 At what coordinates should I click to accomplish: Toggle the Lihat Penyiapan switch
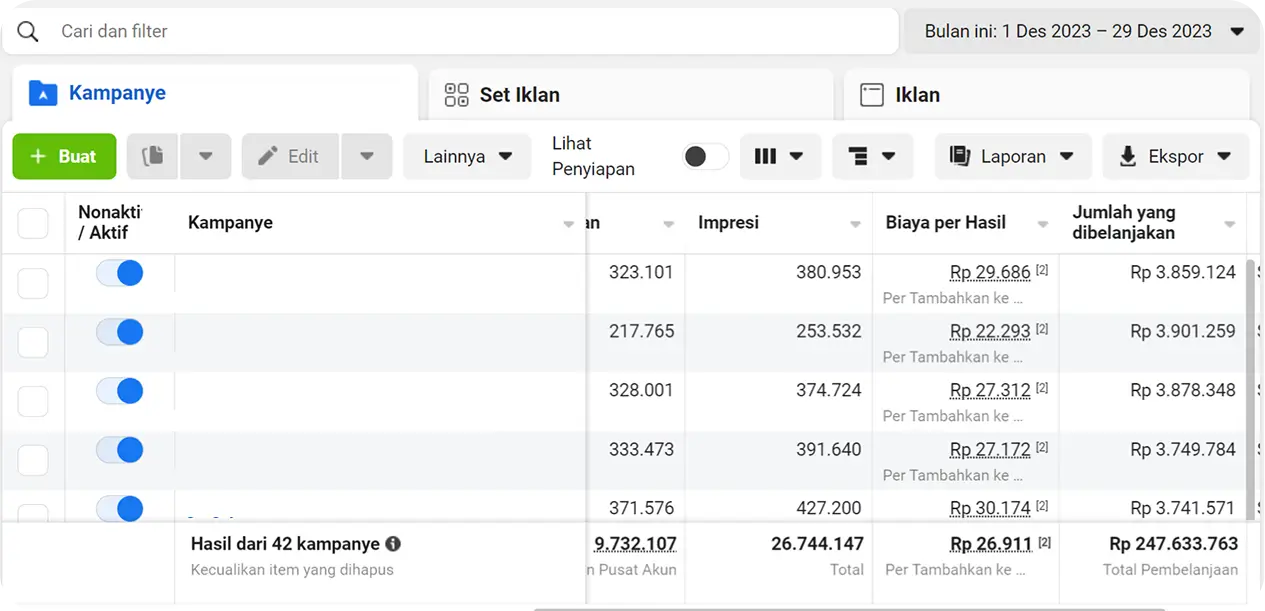pos(705,157)
